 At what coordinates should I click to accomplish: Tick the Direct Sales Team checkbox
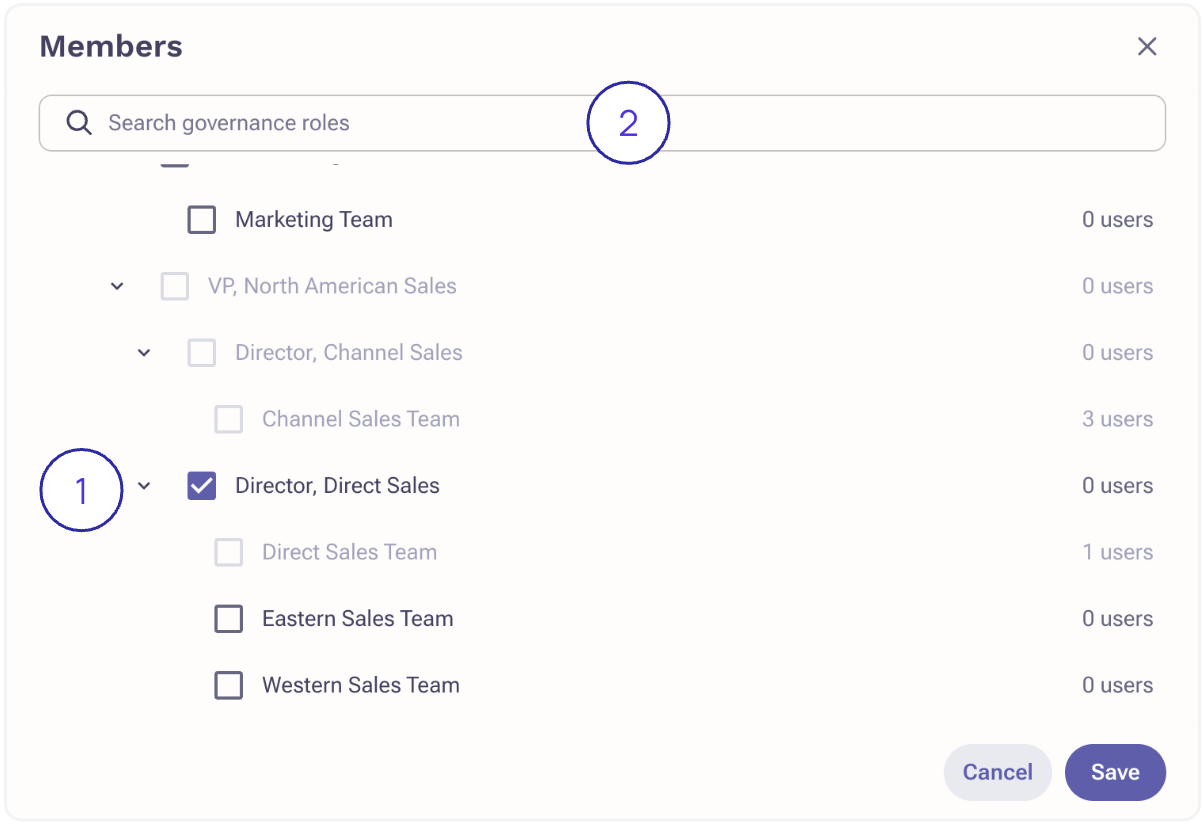[229, 552]
